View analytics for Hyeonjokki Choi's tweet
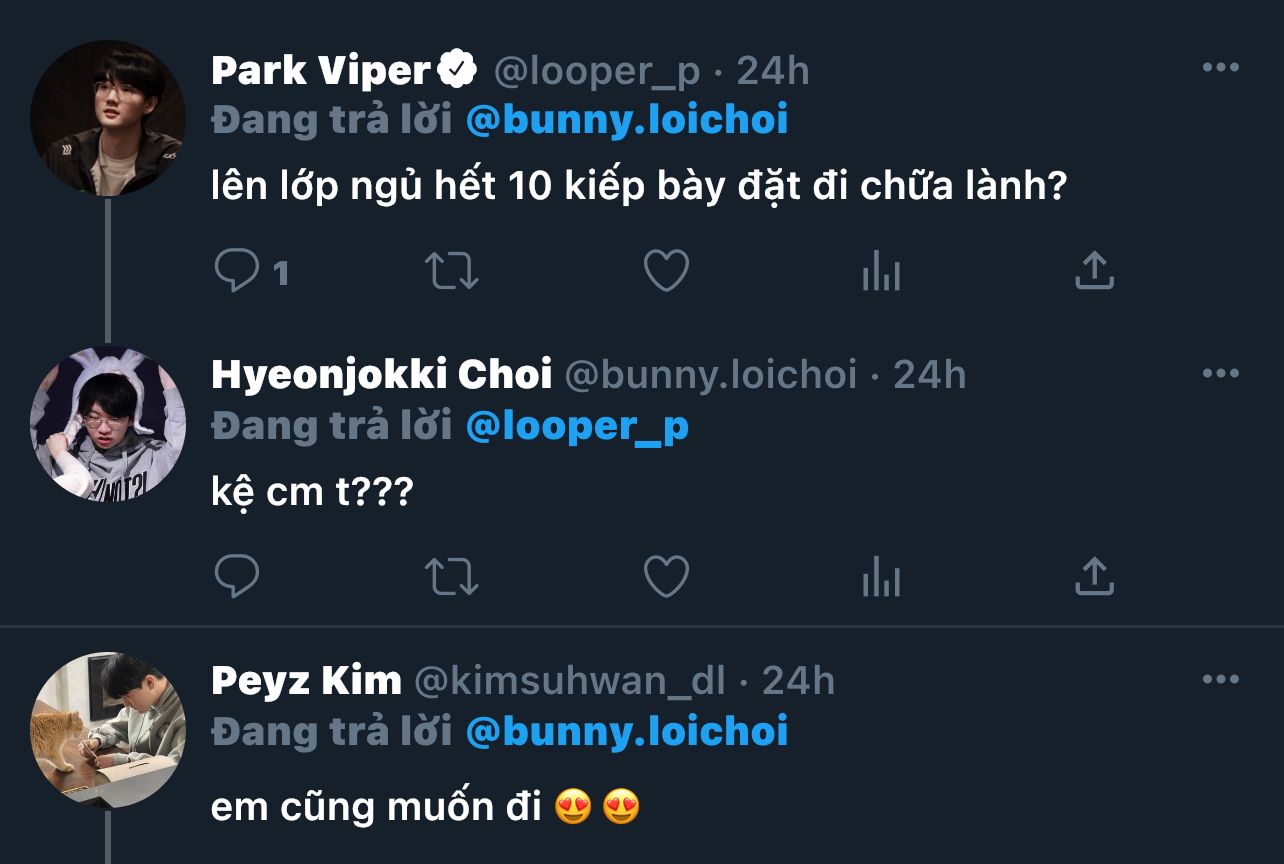 pyautogui.click(x=881, y=576)
